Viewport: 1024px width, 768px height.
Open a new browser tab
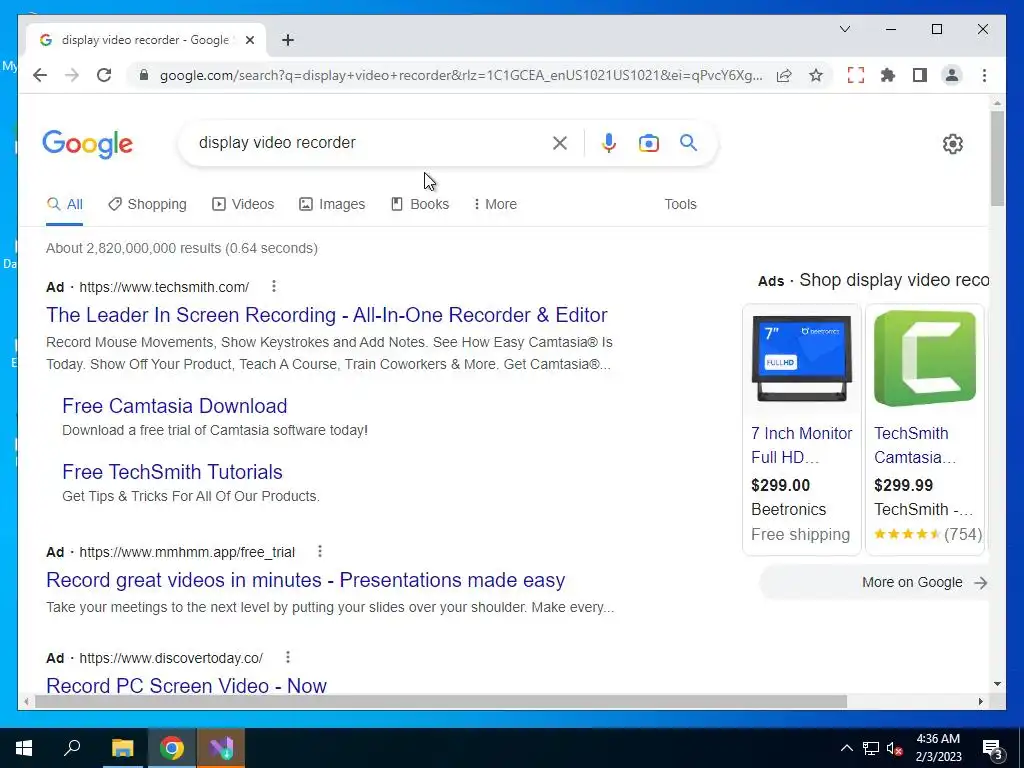tap(287, 40)
